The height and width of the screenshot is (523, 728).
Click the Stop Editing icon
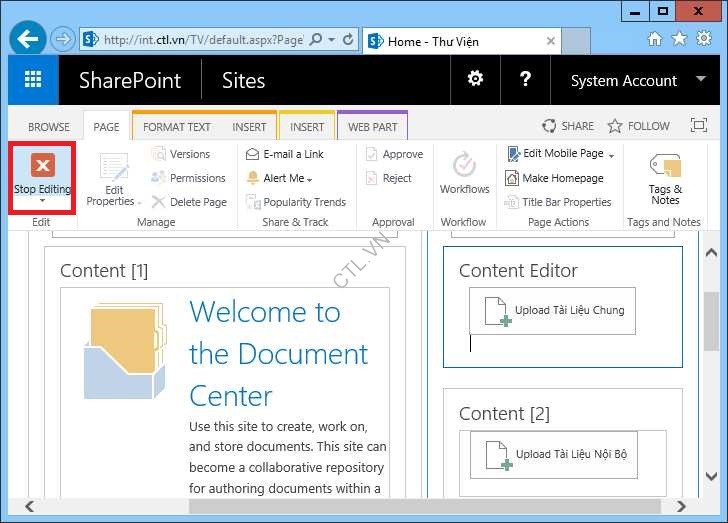(42, 166)
